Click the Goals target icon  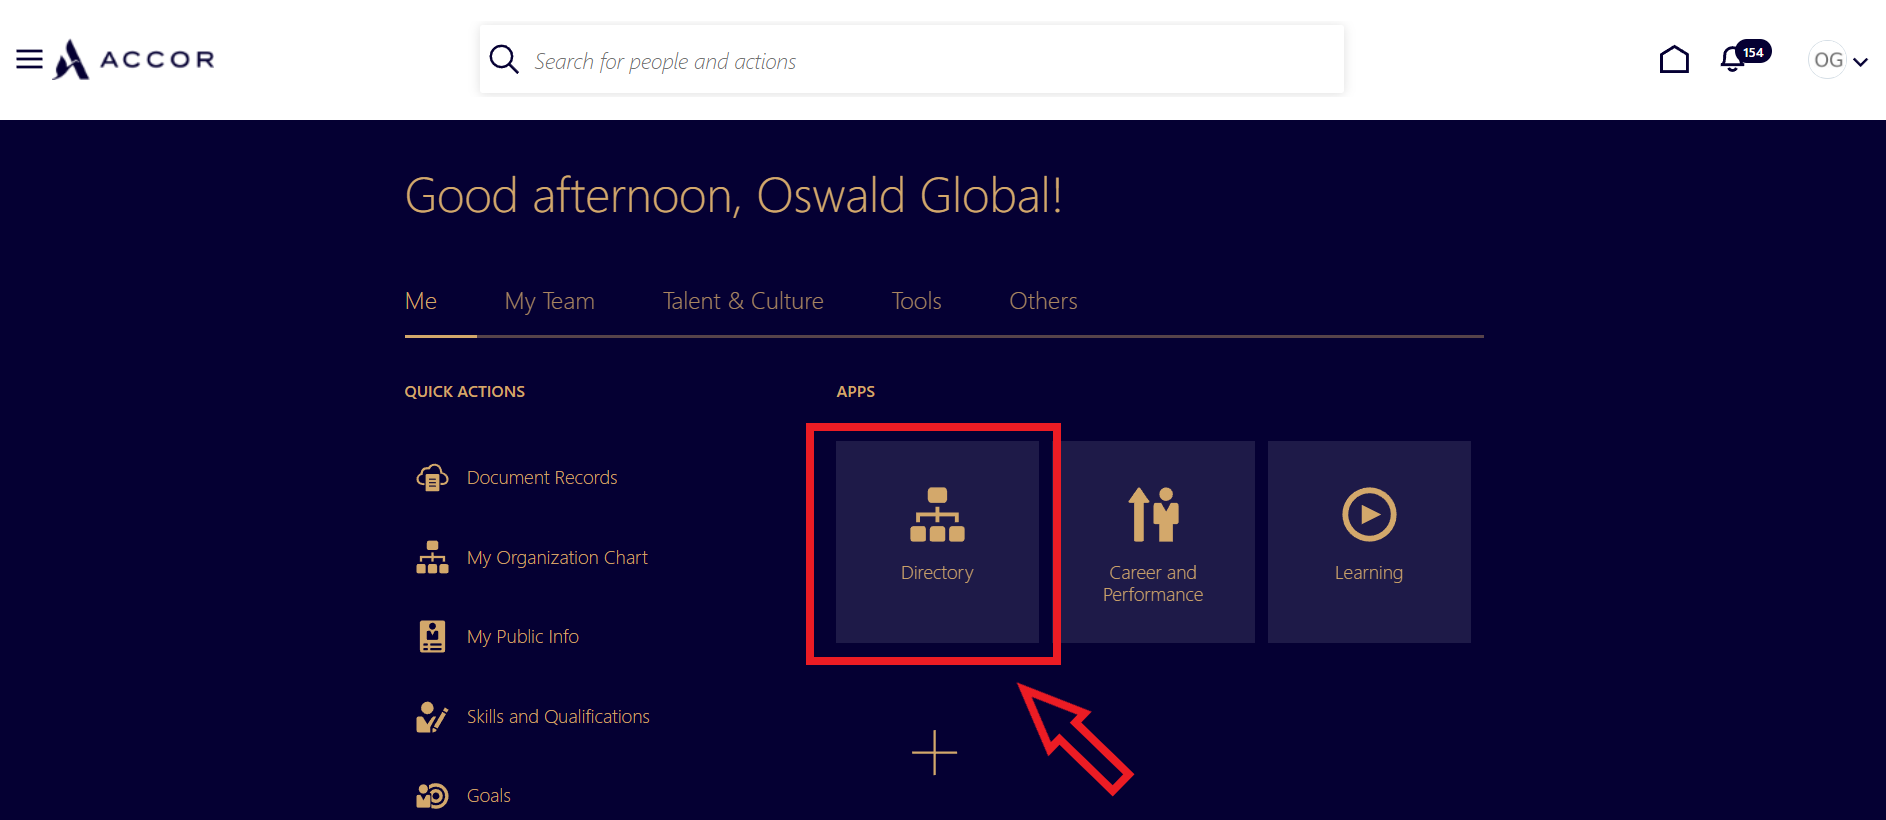click(432, 796)
